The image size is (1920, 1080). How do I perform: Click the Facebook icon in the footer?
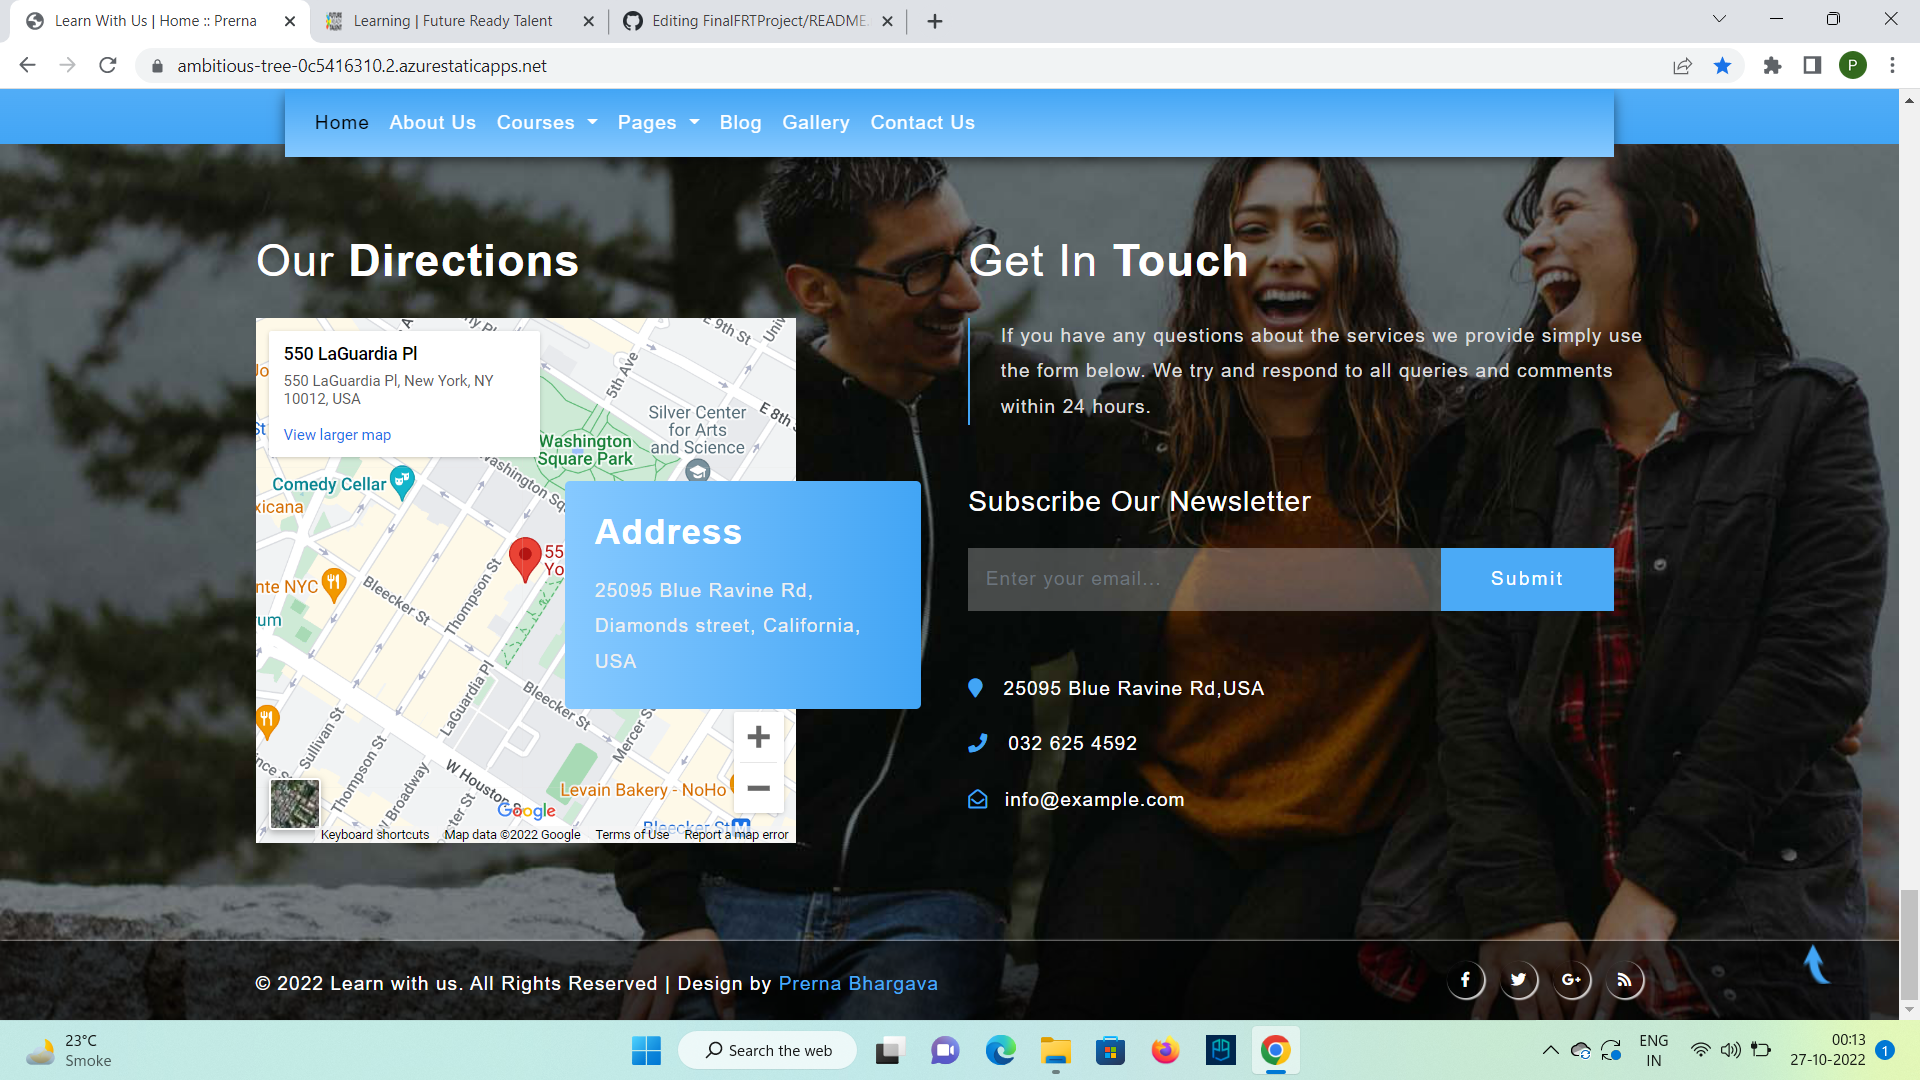(x=1466, y=980)
